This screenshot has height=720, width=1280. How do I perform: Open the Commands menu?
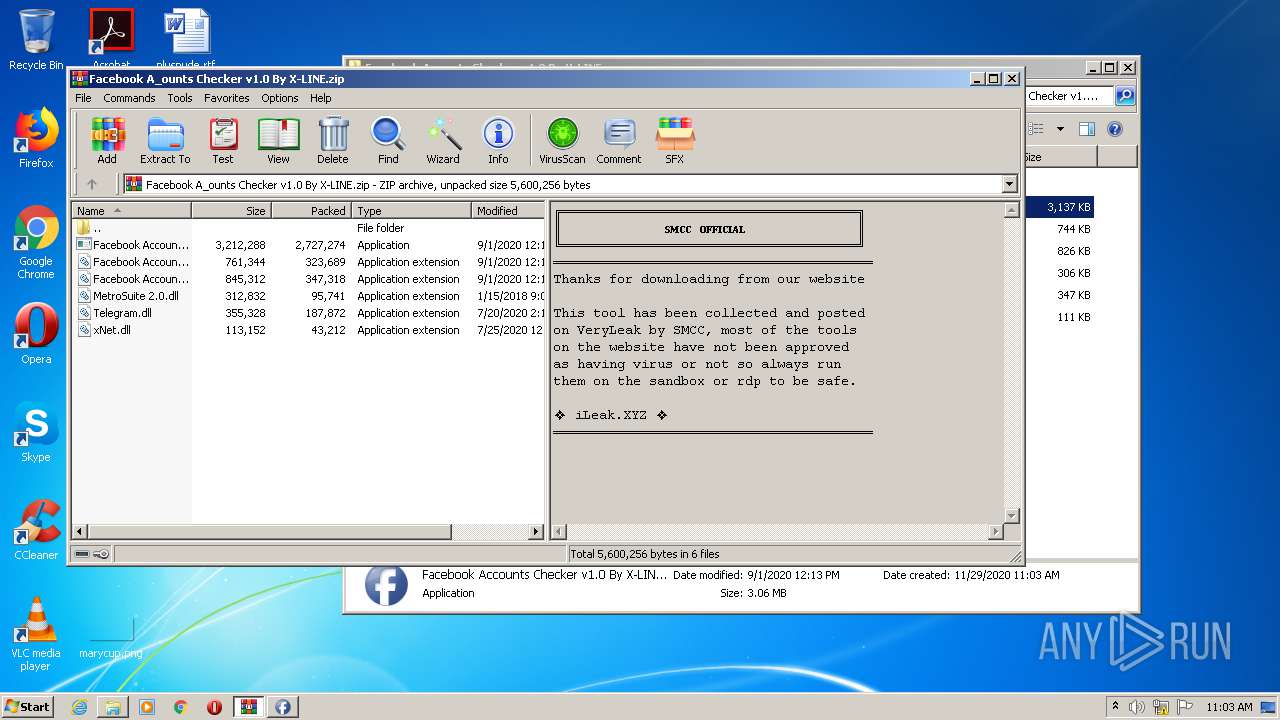point(129,98)
